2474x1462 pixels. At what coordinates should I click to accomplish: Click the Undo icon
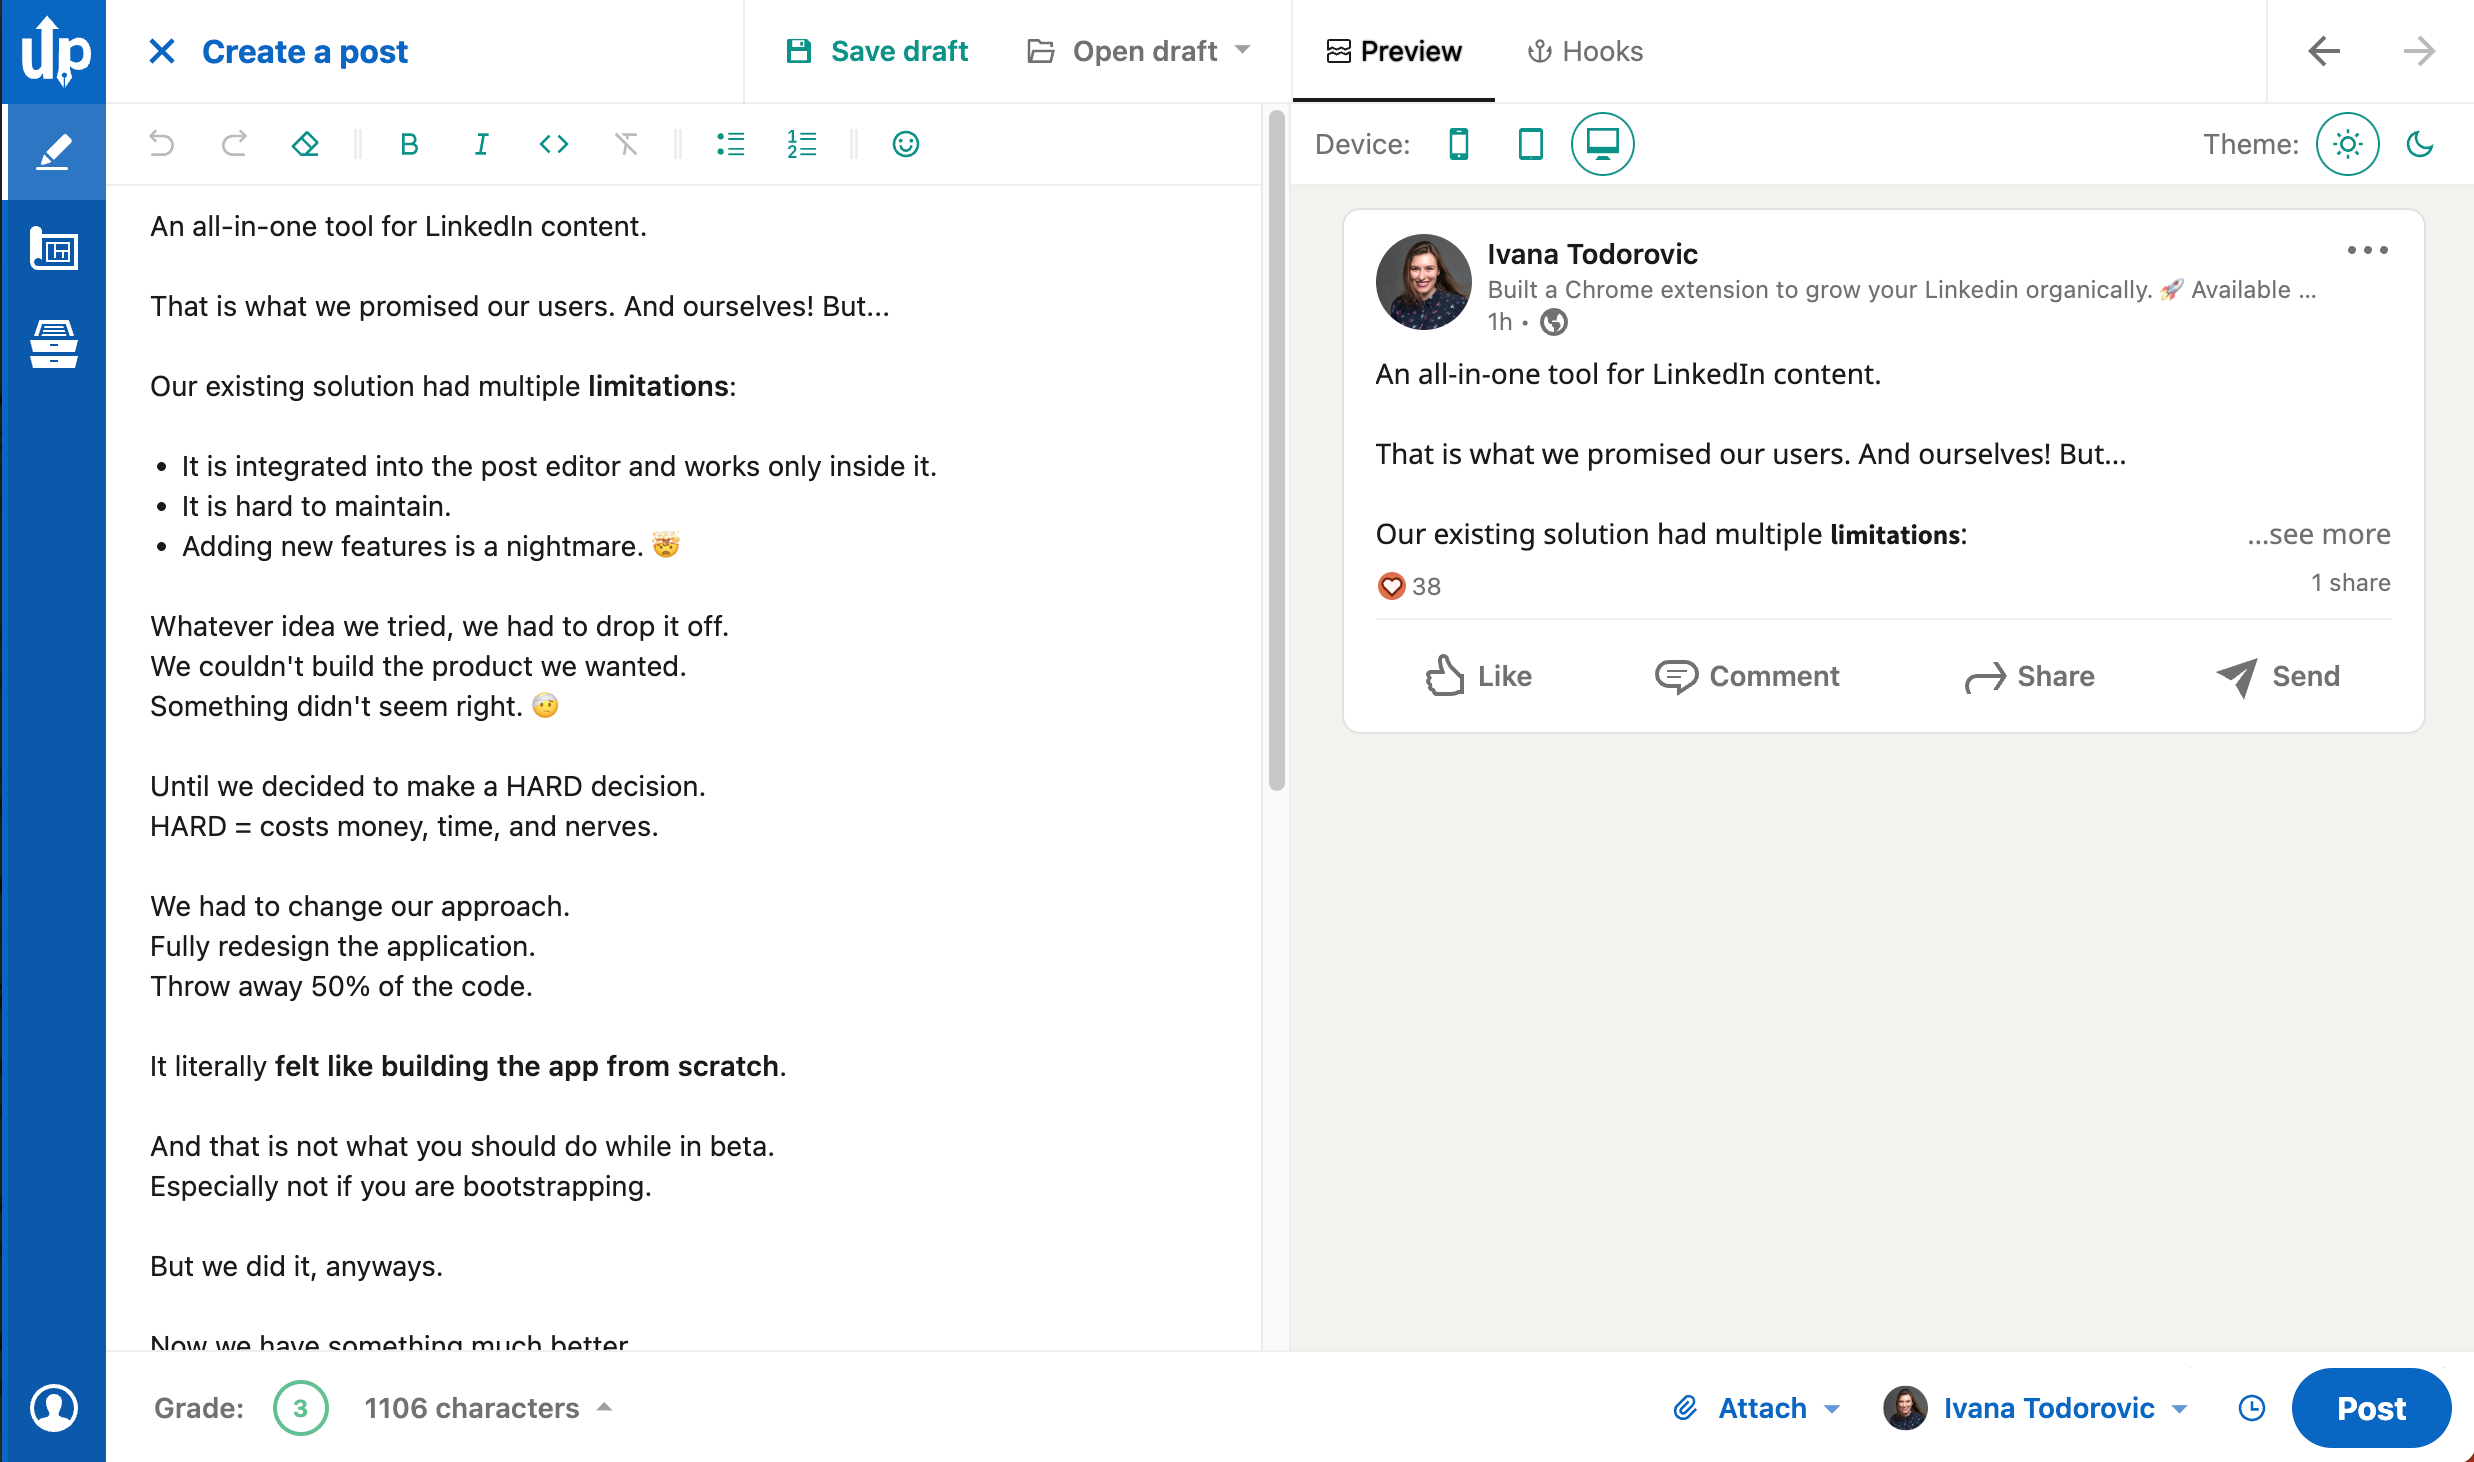[x=161, y=144]
